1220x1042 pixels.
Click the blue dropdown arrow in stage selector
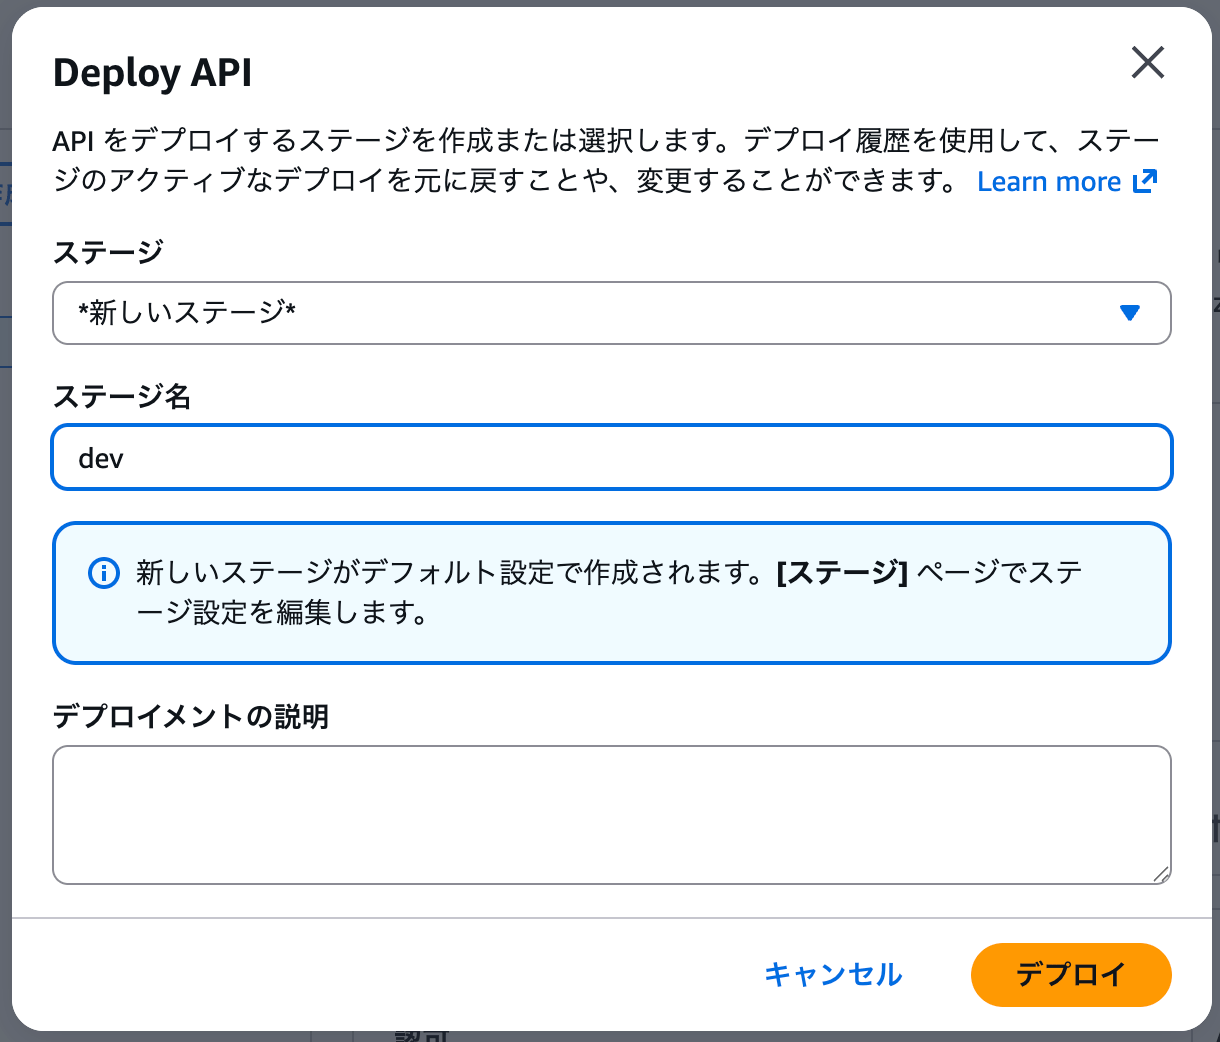pyautogui.click(x=1130, y=313)
